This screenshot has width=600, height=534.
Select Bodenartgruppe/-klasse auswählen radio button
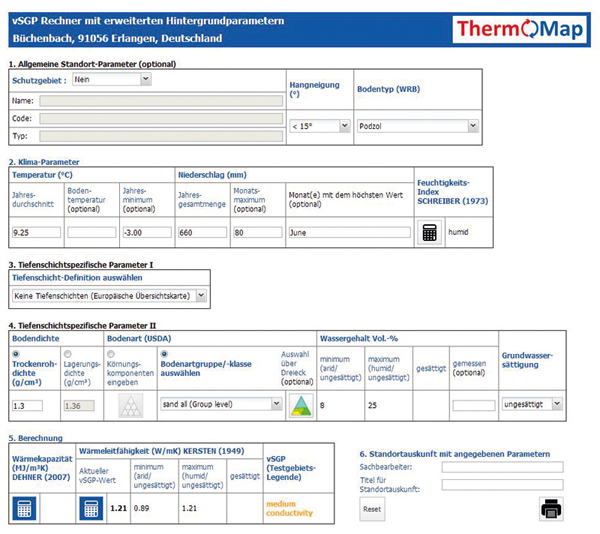coord(164,354)
